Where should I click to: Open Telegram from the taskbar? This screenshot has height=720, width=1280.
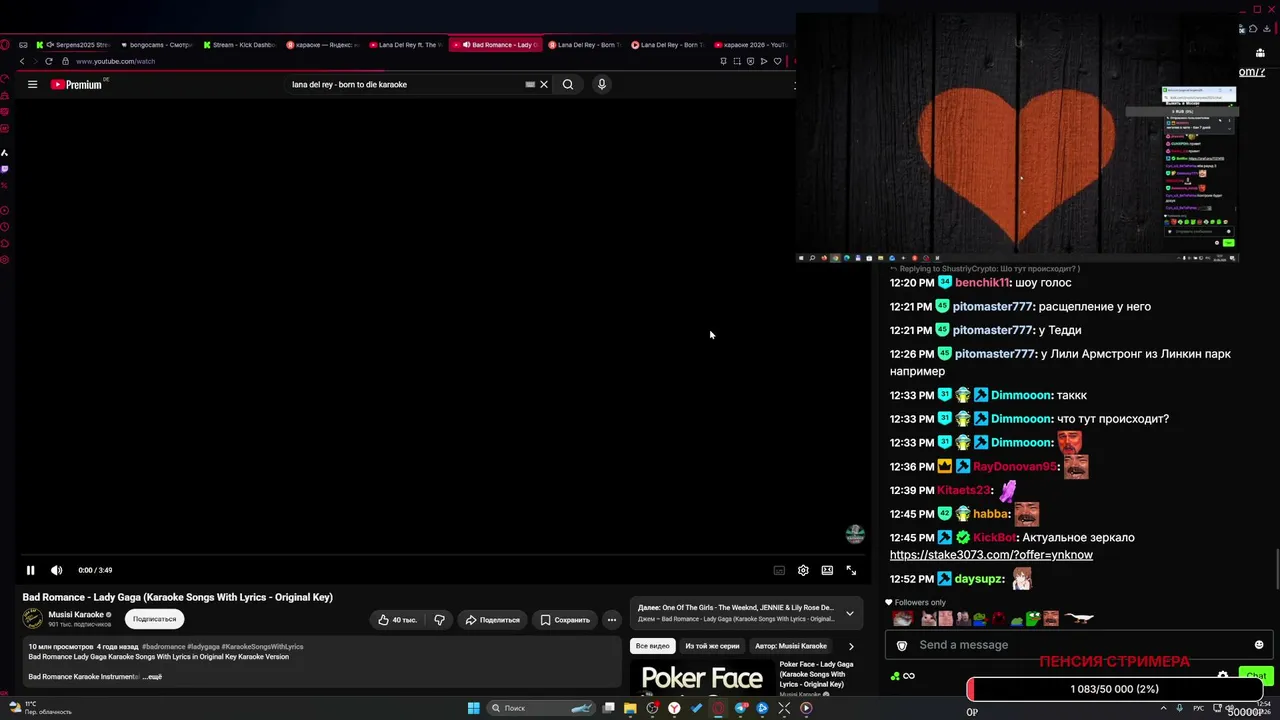(741, 708)
